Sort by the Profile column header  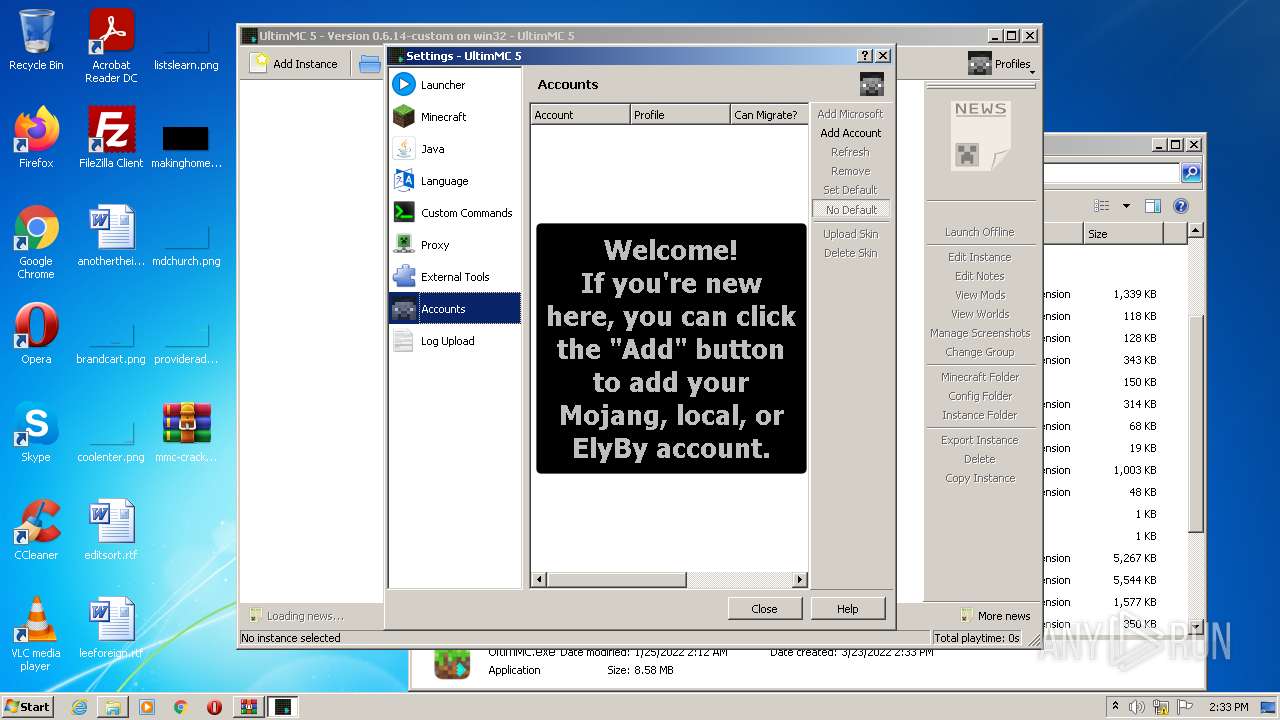point(680,115)
